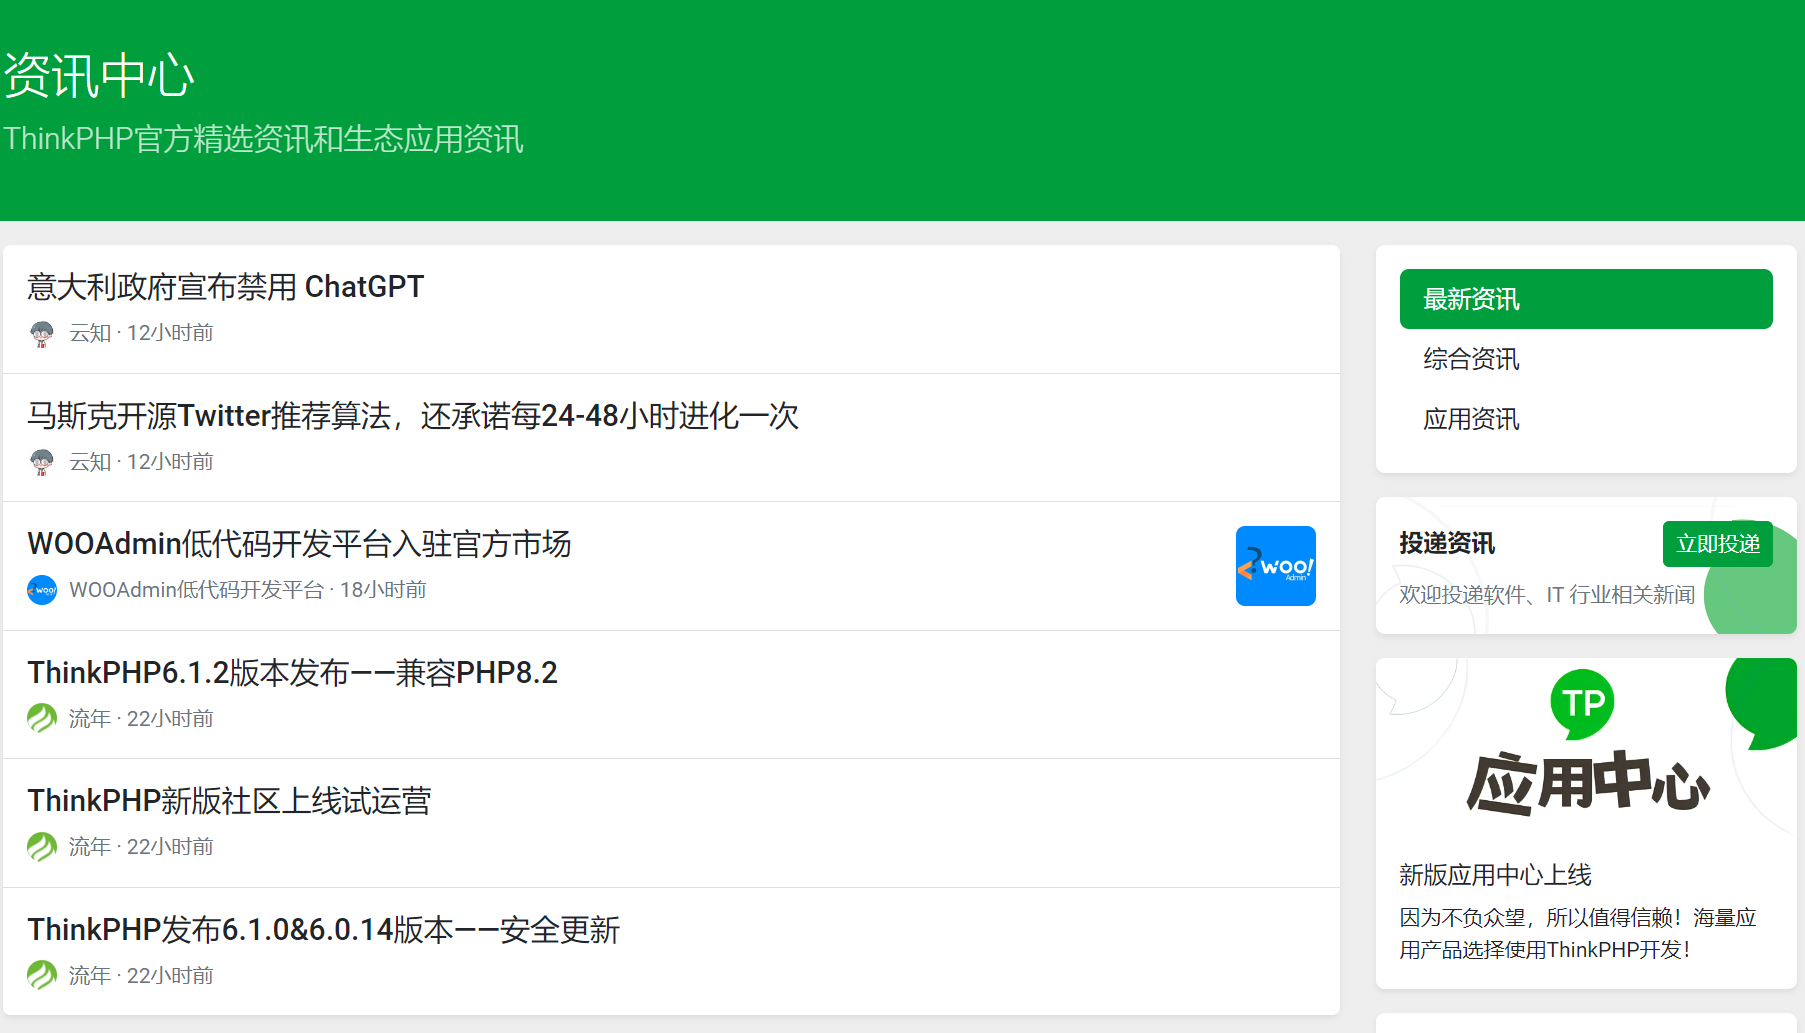Click author 流年 under ThinkPHP6.1.2 article
This screenshot has width=1805, height=1033.
[90, 718]
